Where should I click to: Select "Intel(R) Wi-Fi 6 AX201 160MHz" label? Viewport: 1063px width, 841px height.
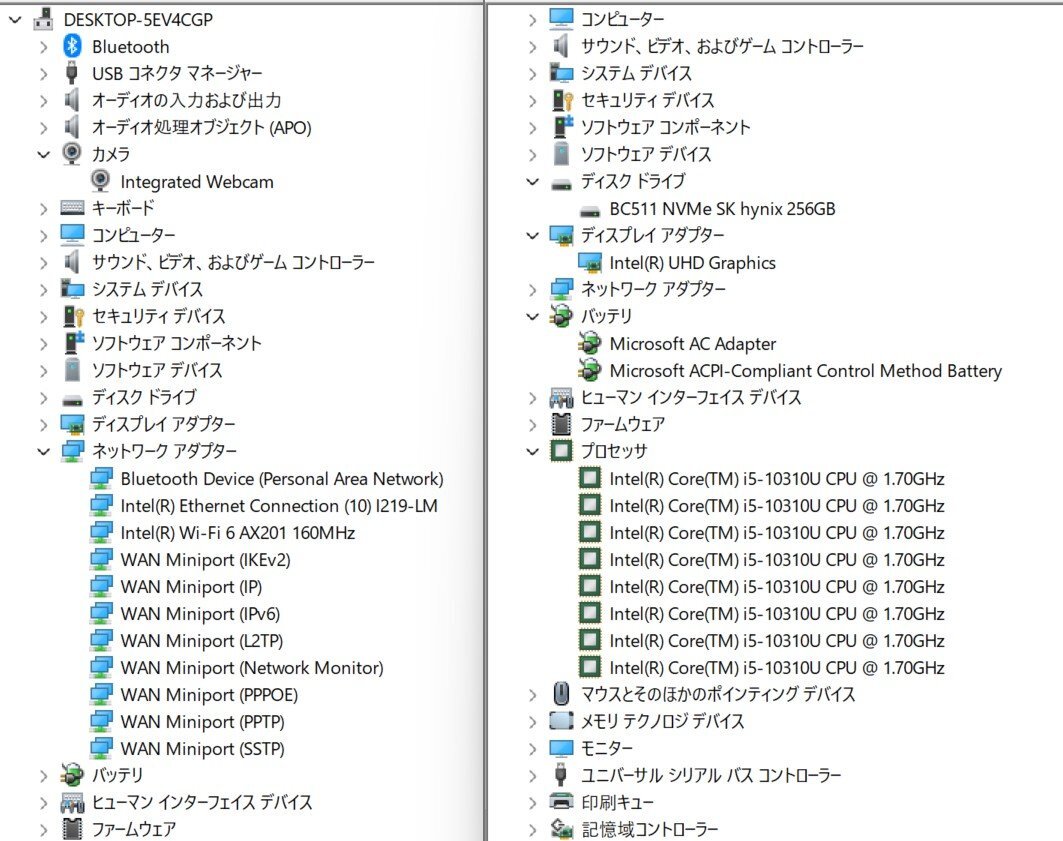[x=237, y=533]
